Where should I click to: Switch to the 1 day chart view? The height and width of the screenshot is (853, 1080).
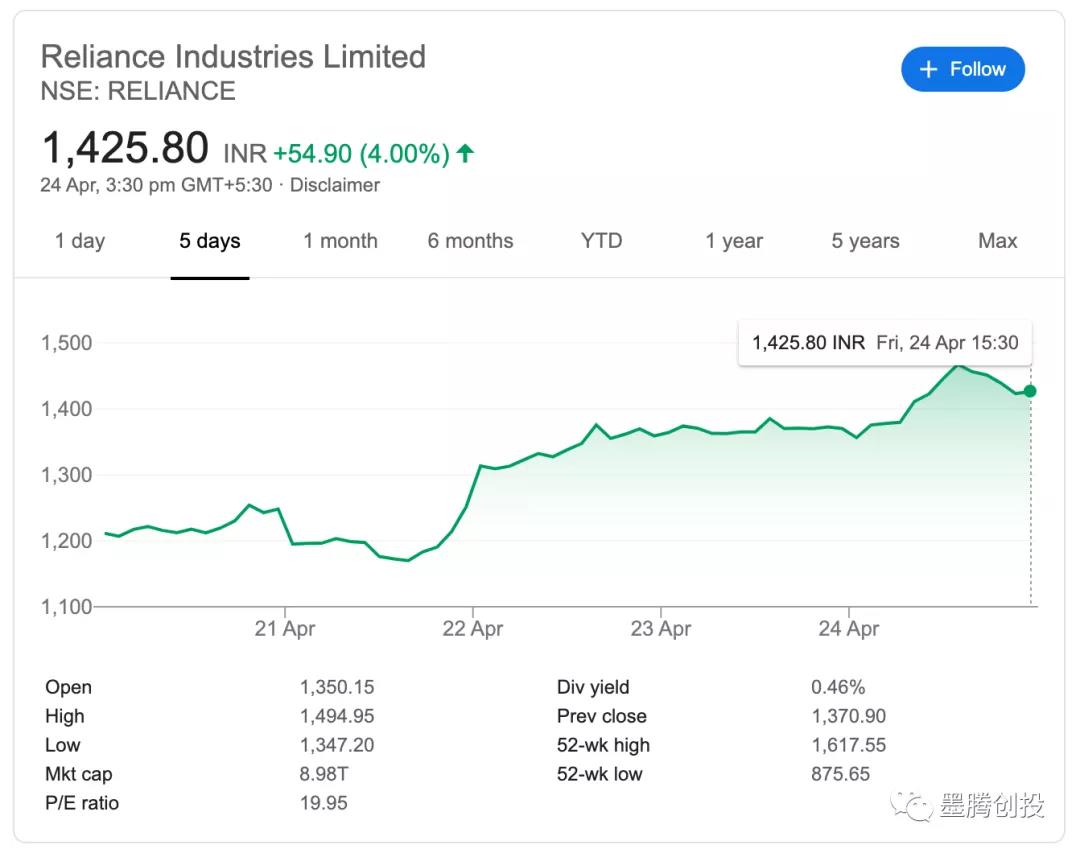[x=79, y=241]
